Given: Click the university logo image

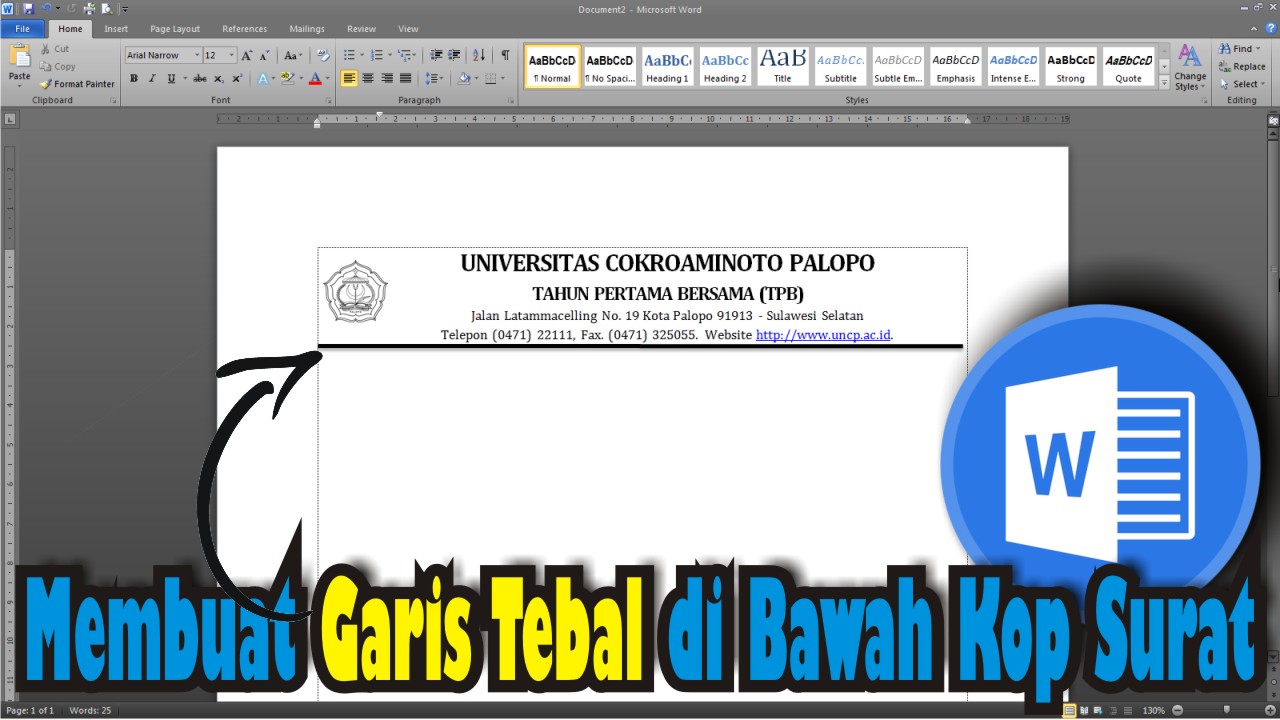Looking at the screenshot, I should click(355, 291).
